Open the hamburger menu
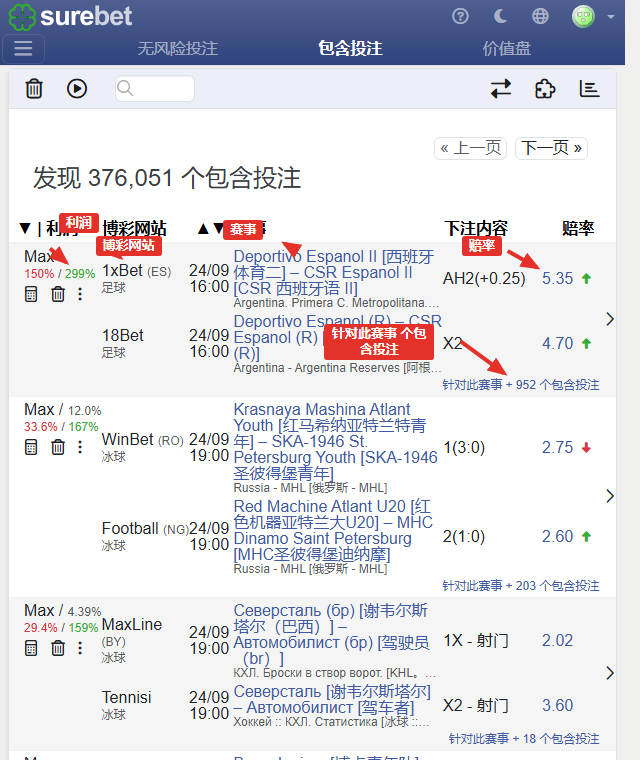 [x=23, y=48]
